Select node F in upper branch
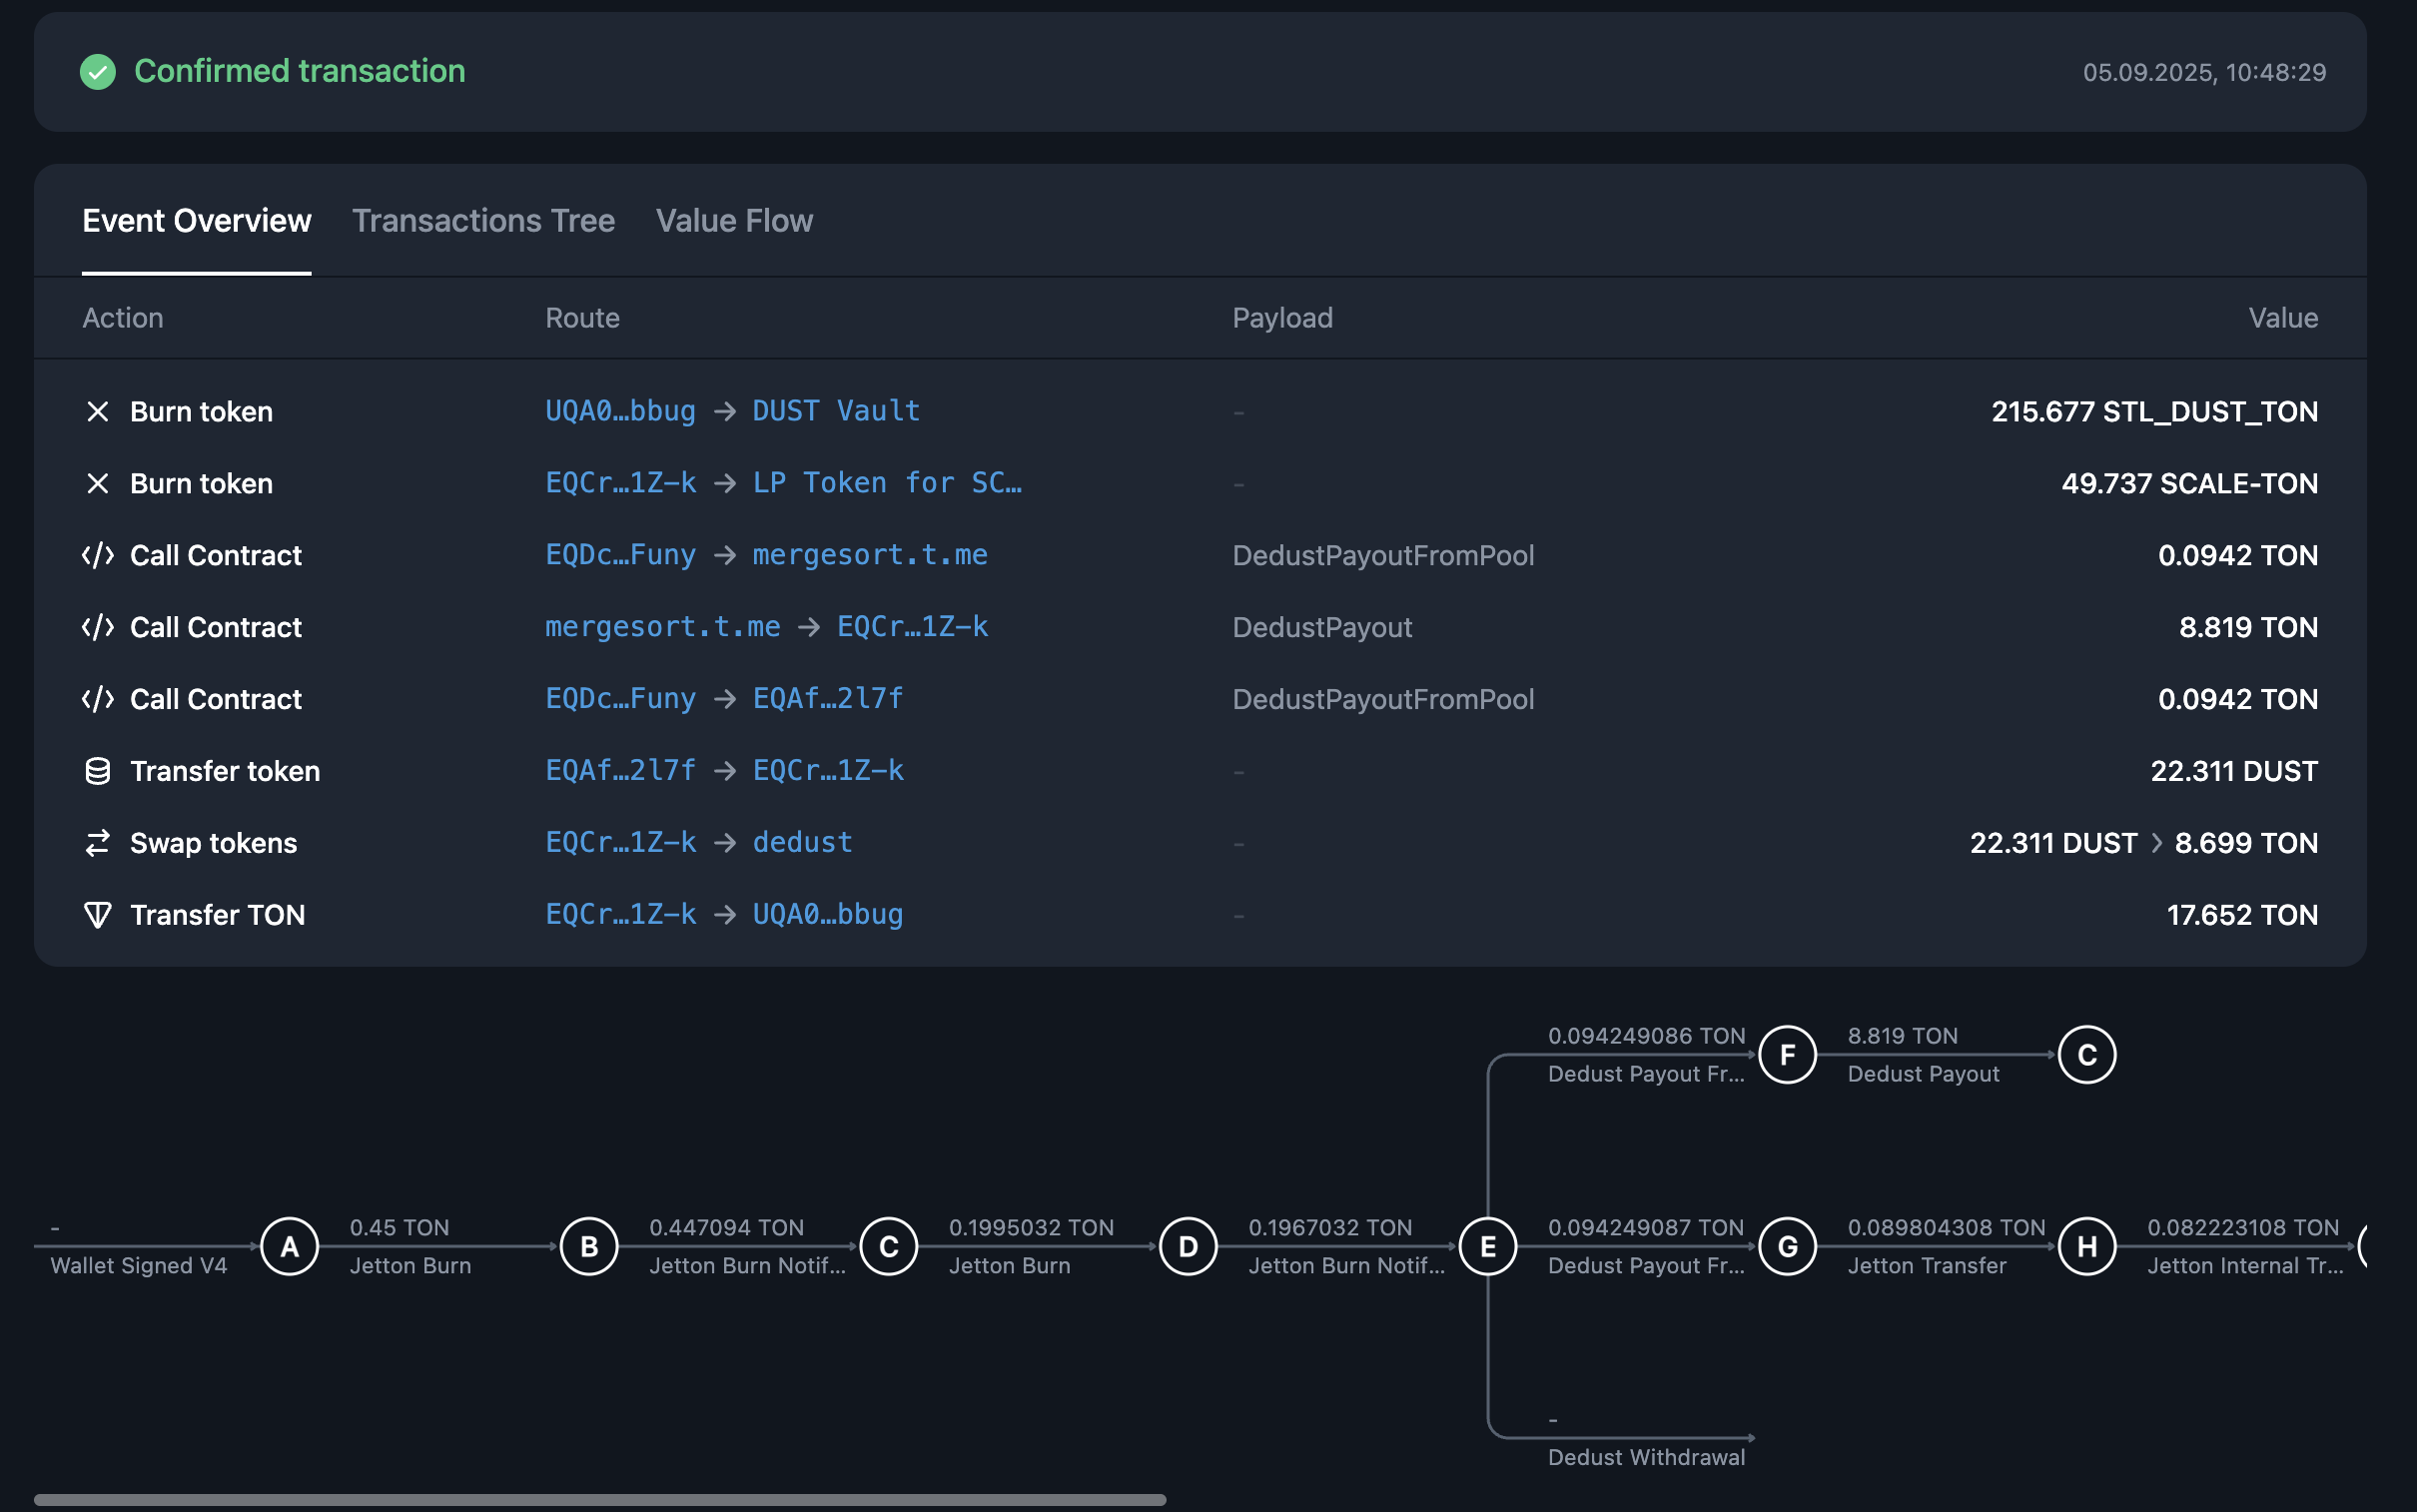2417x1512 pixels. coord(1787,1054)
